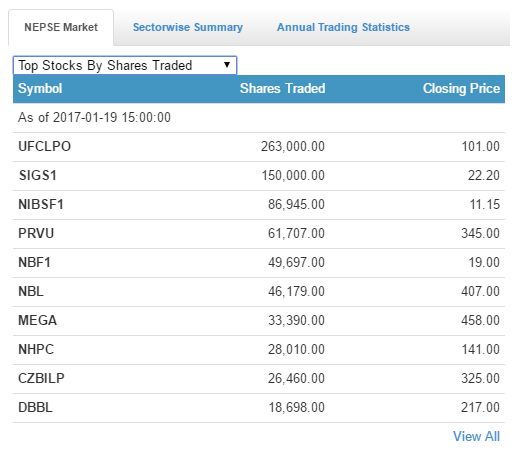Select the MEGA symbol
The height and width of the screenshot is (473, 522).
point(37,321)
